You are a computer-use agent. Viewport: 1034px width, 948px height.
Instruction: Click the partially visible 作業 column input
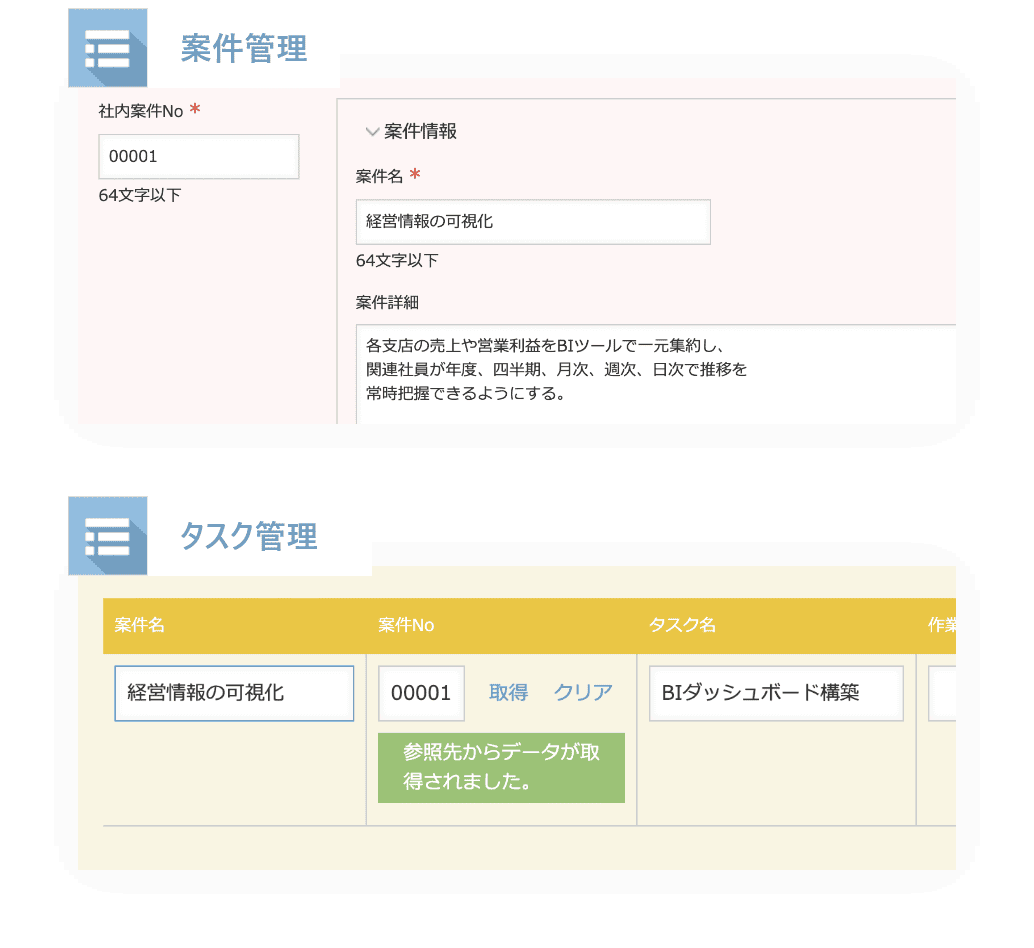point(942,693)
